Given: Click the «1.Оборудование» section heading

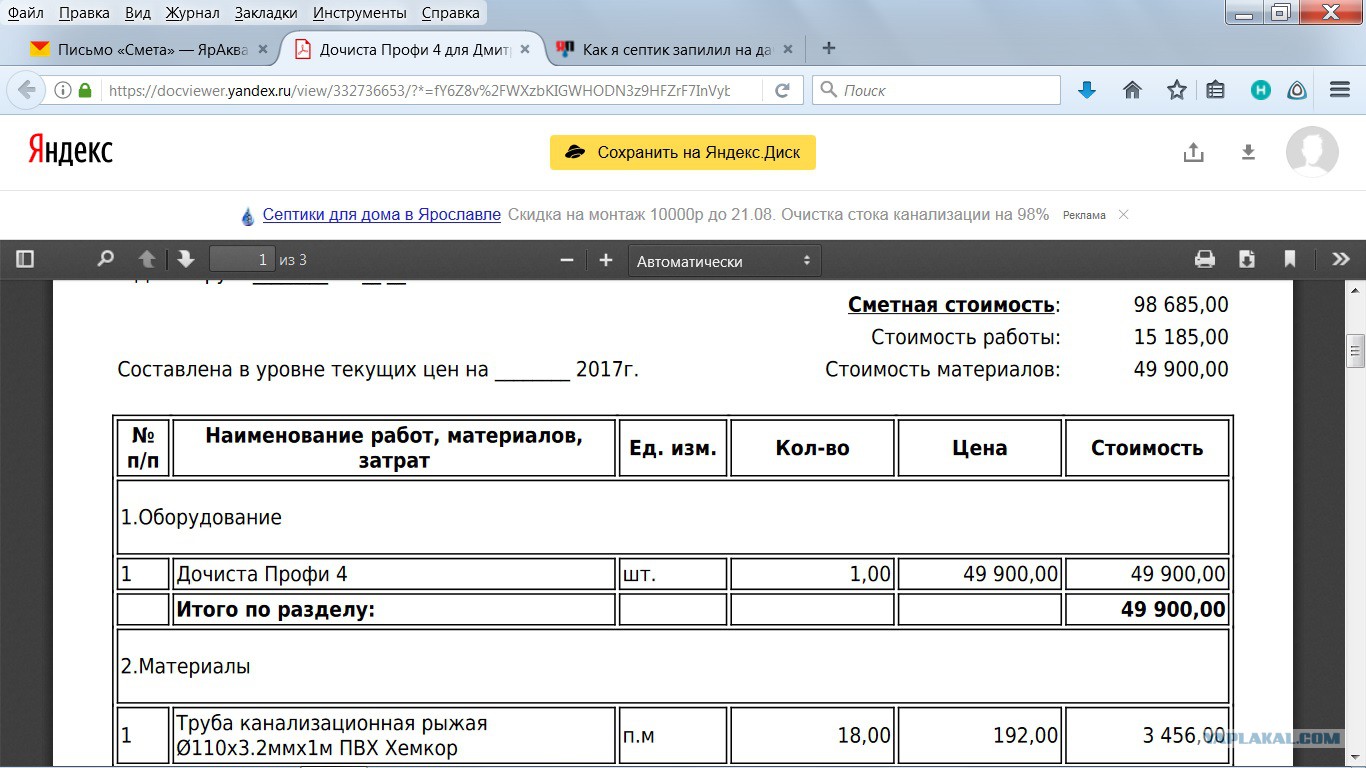Looking at the screenshot, I should [x=201, y=518].
